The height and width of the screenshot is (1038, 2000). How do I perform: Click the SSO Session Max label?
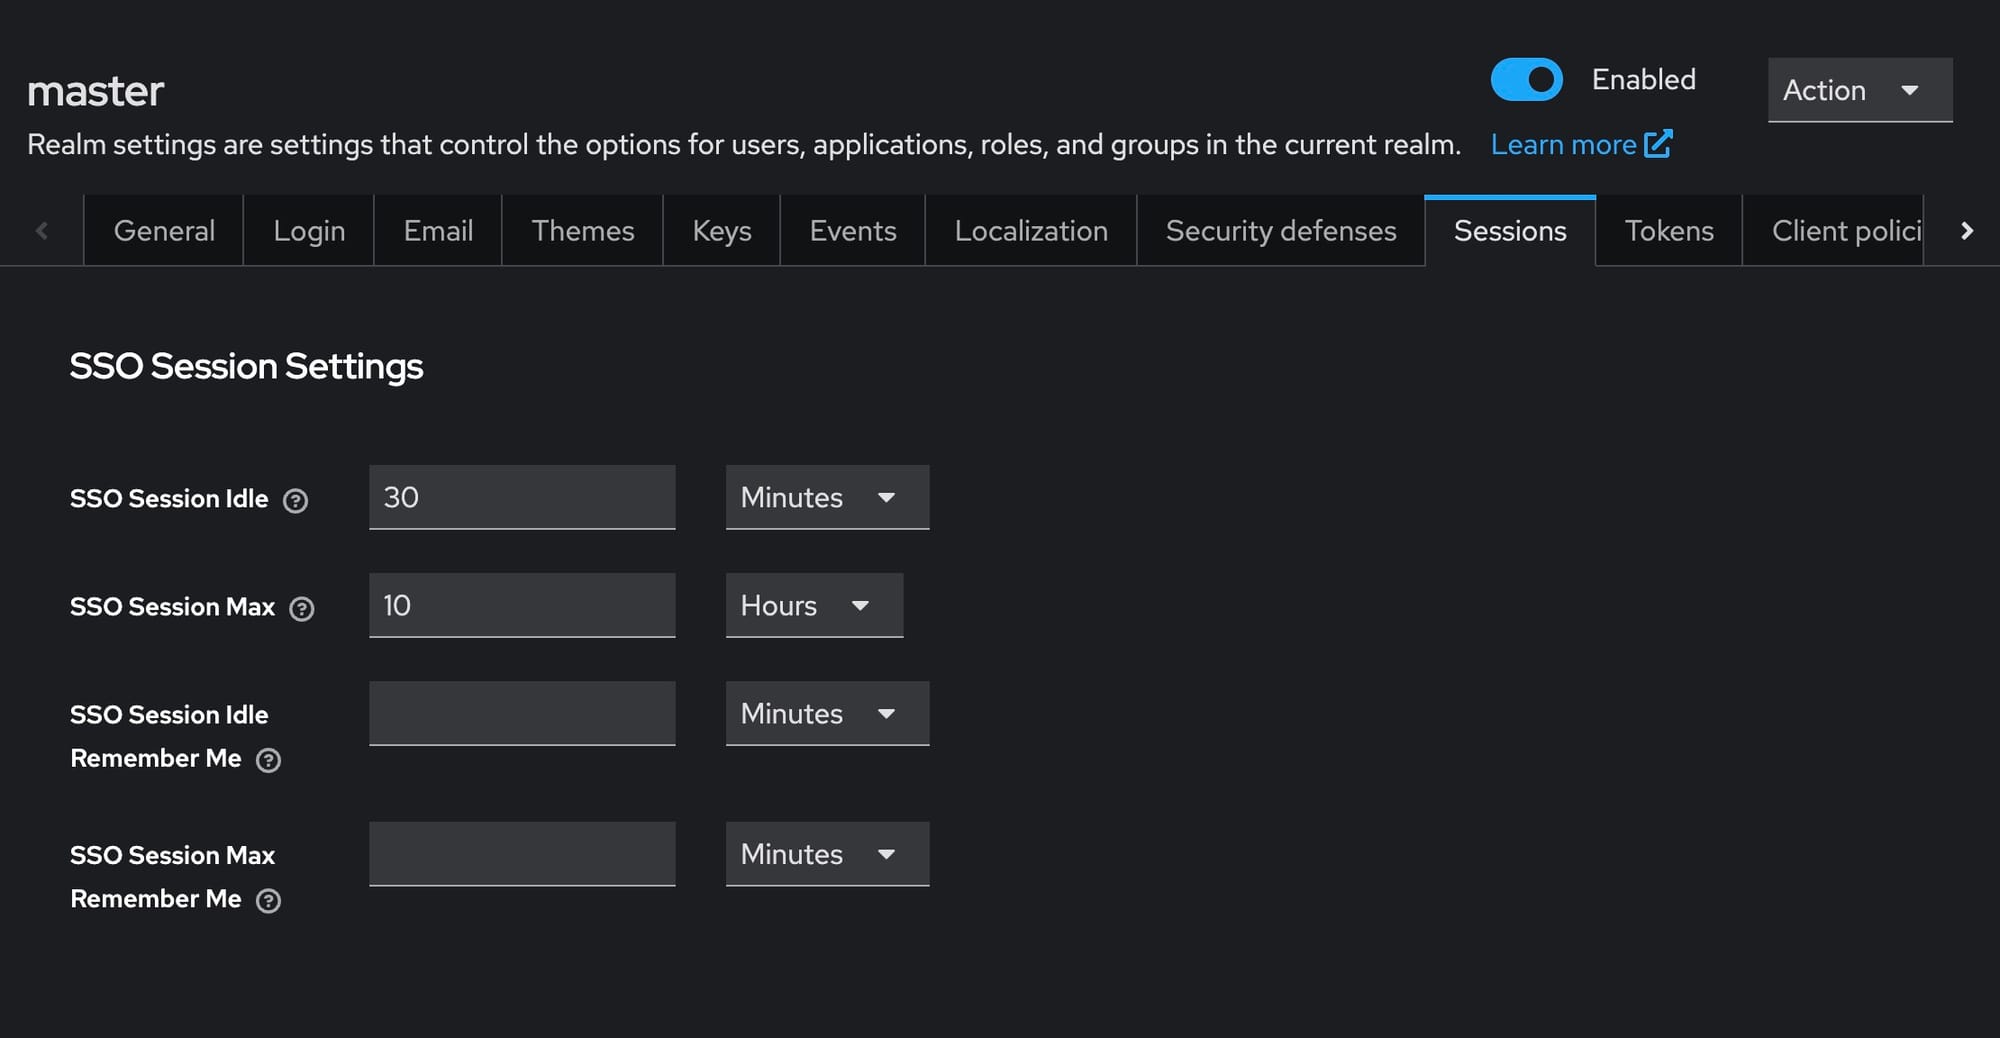pyautogui.click(x=172, y=606)
